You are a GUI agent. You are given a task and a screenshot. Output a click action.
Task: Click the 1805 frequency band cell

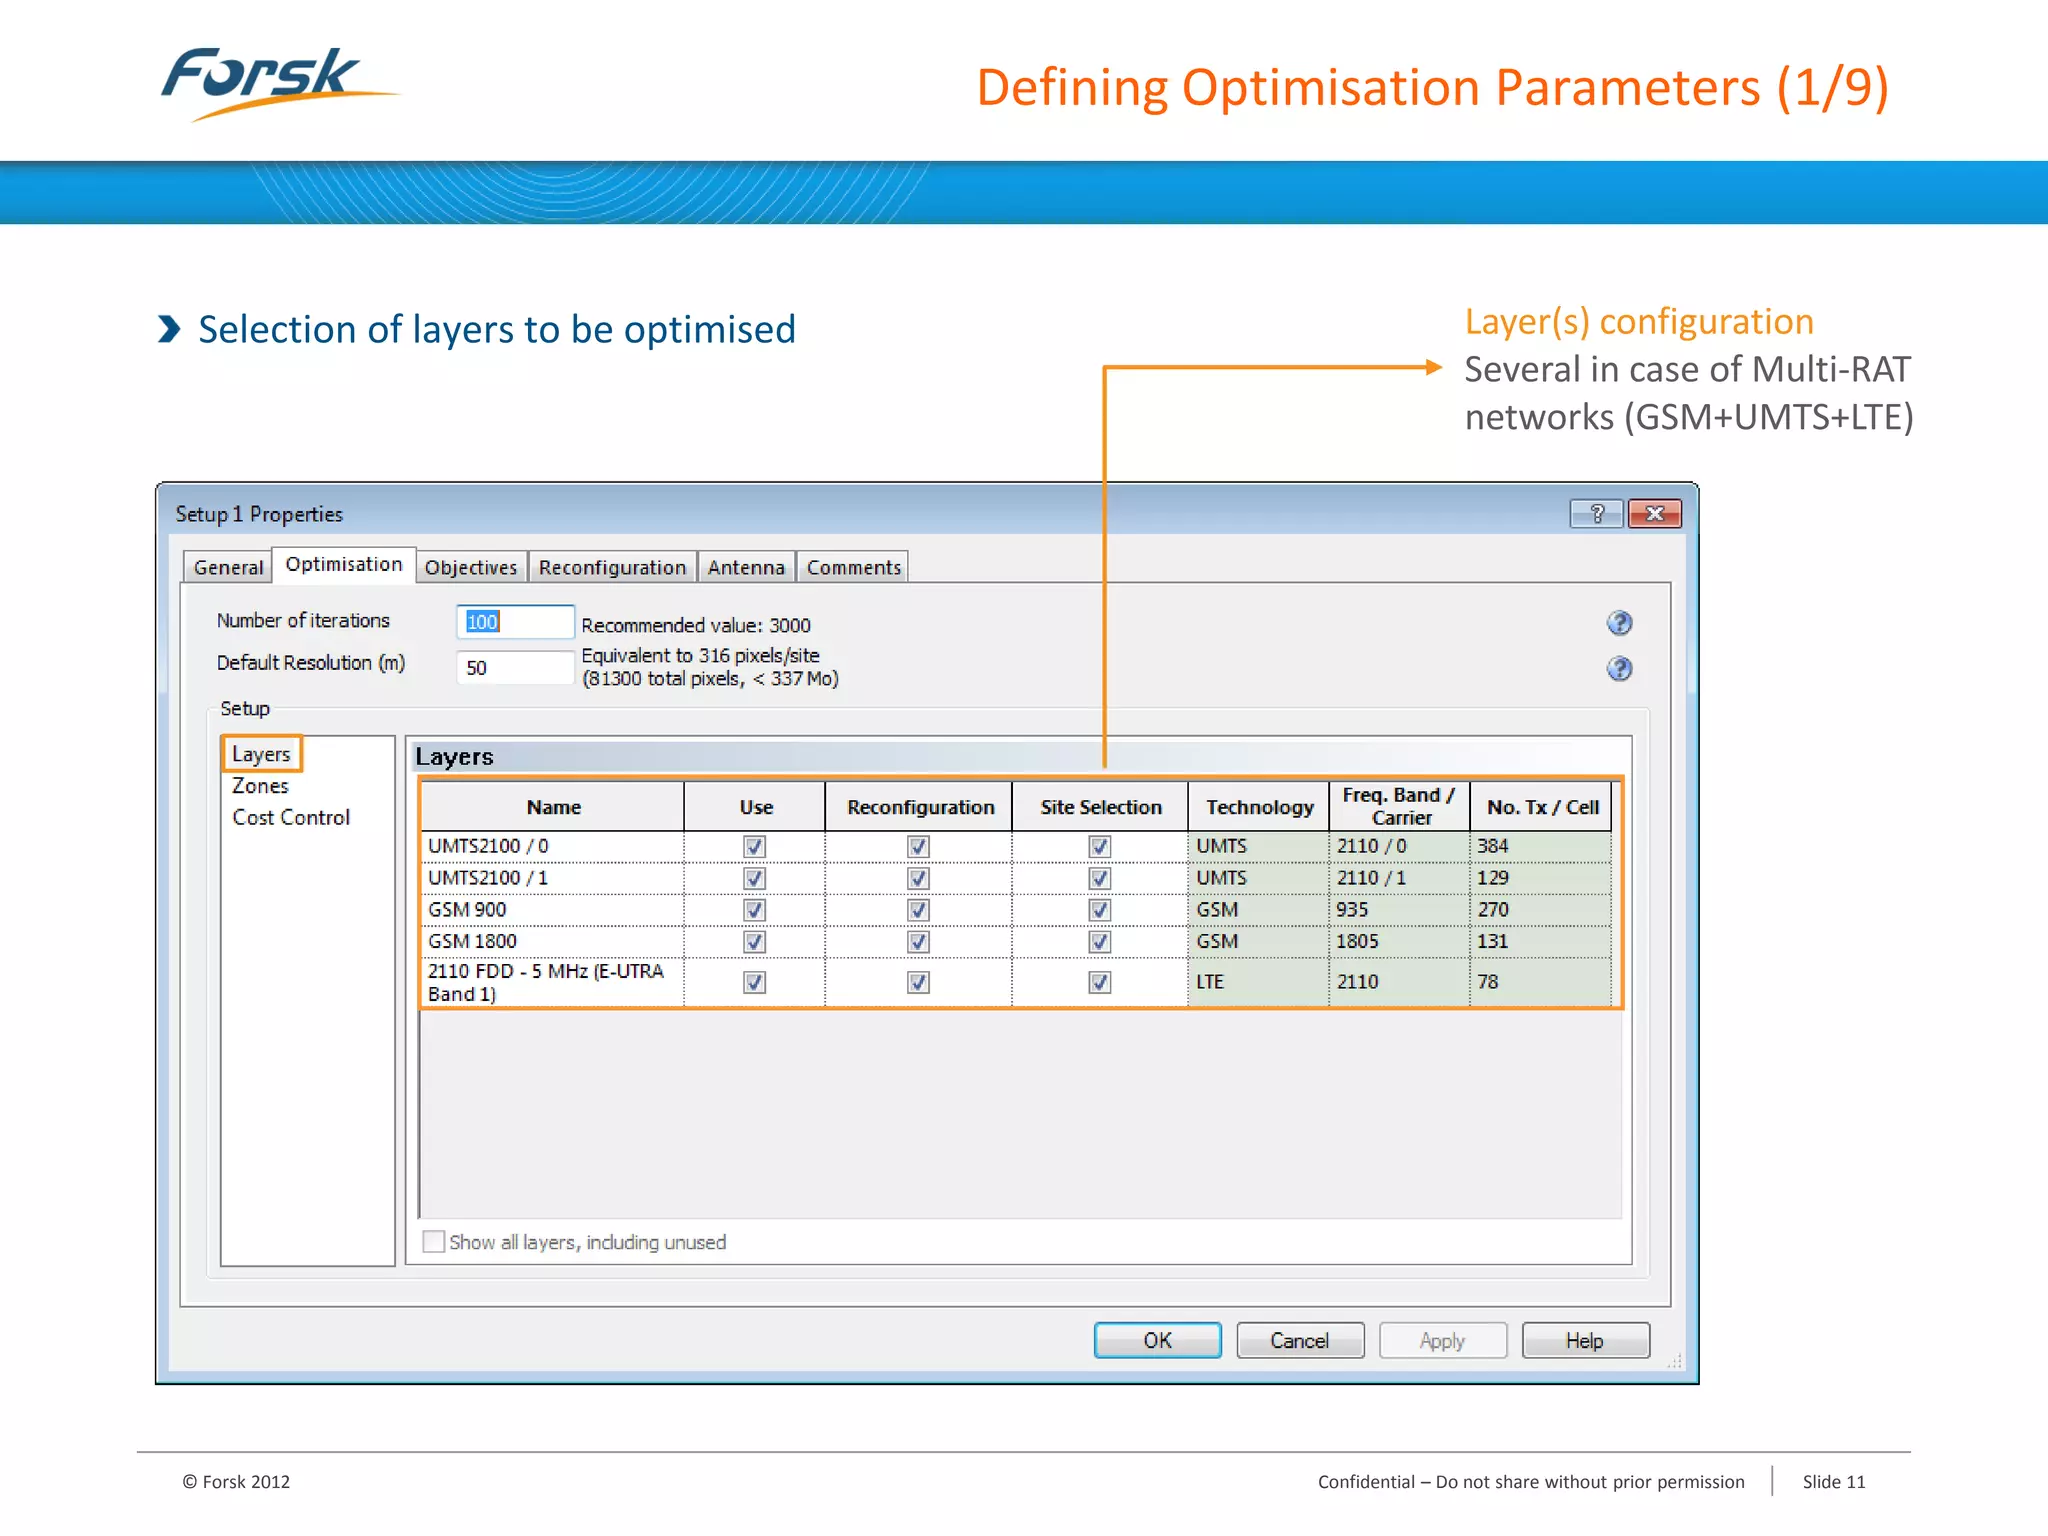1400,942
